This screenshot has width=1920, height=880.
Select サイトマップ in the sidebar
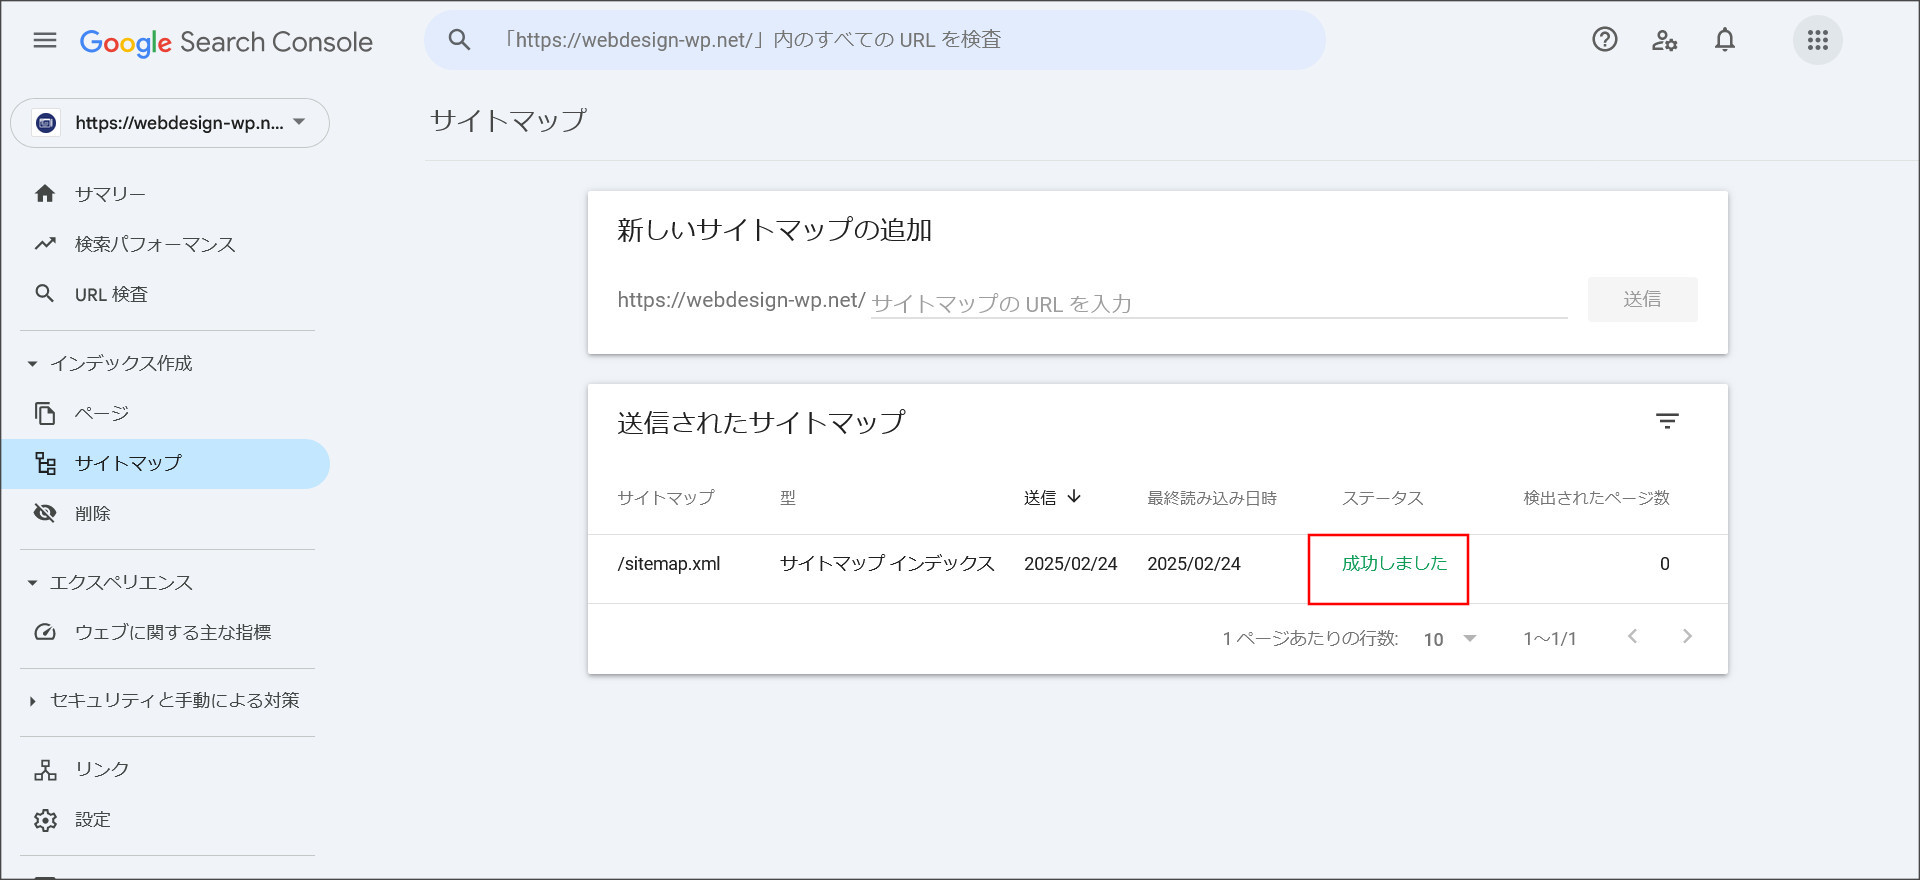tap(165, 463)
